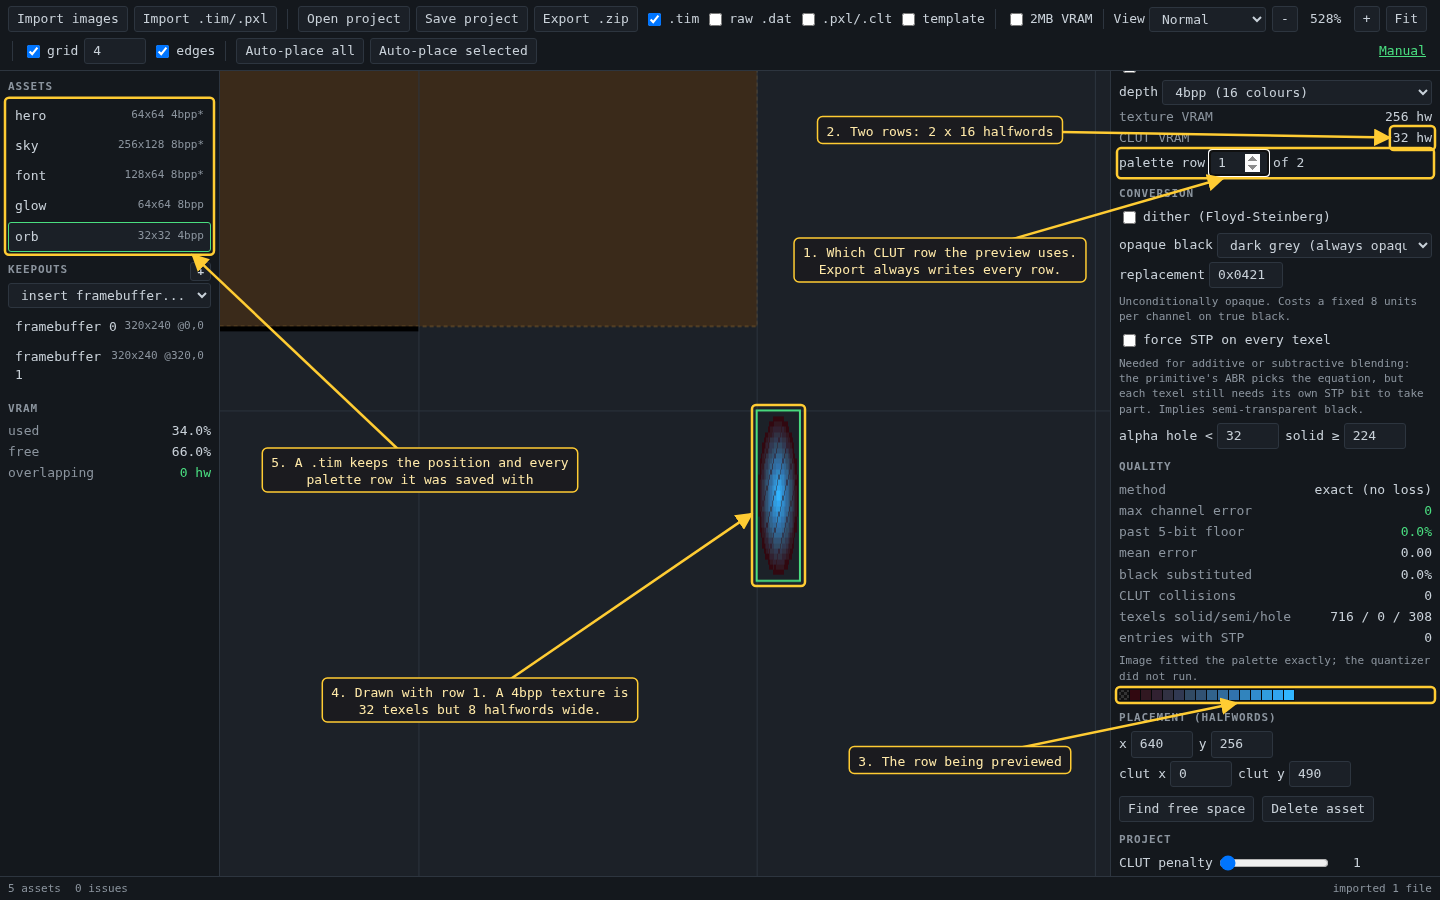The width and height of the screenshot is (1440, 900).
Task: Focus the replacement colour field
Action: point(1246,275)
